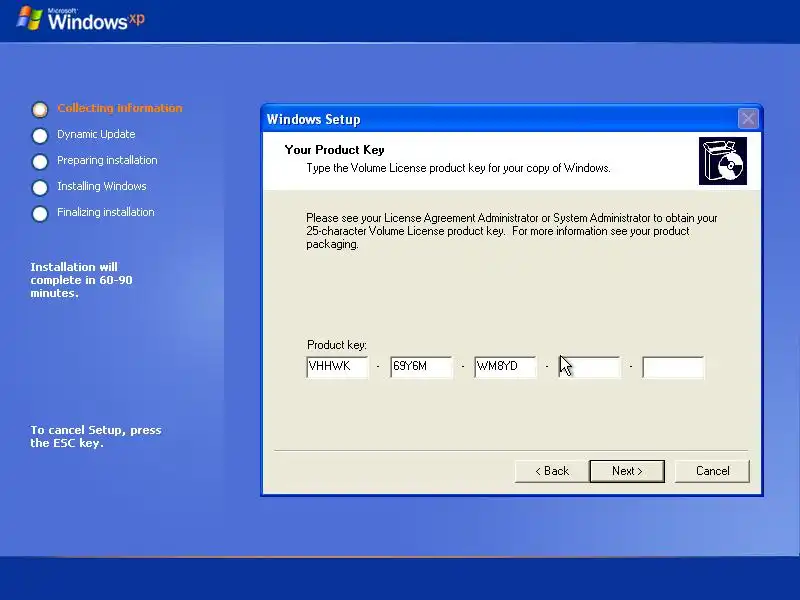800x600 pixels.
Task: Click the 'Type the Volume License product key' subtitle
Action: point(458,168)
